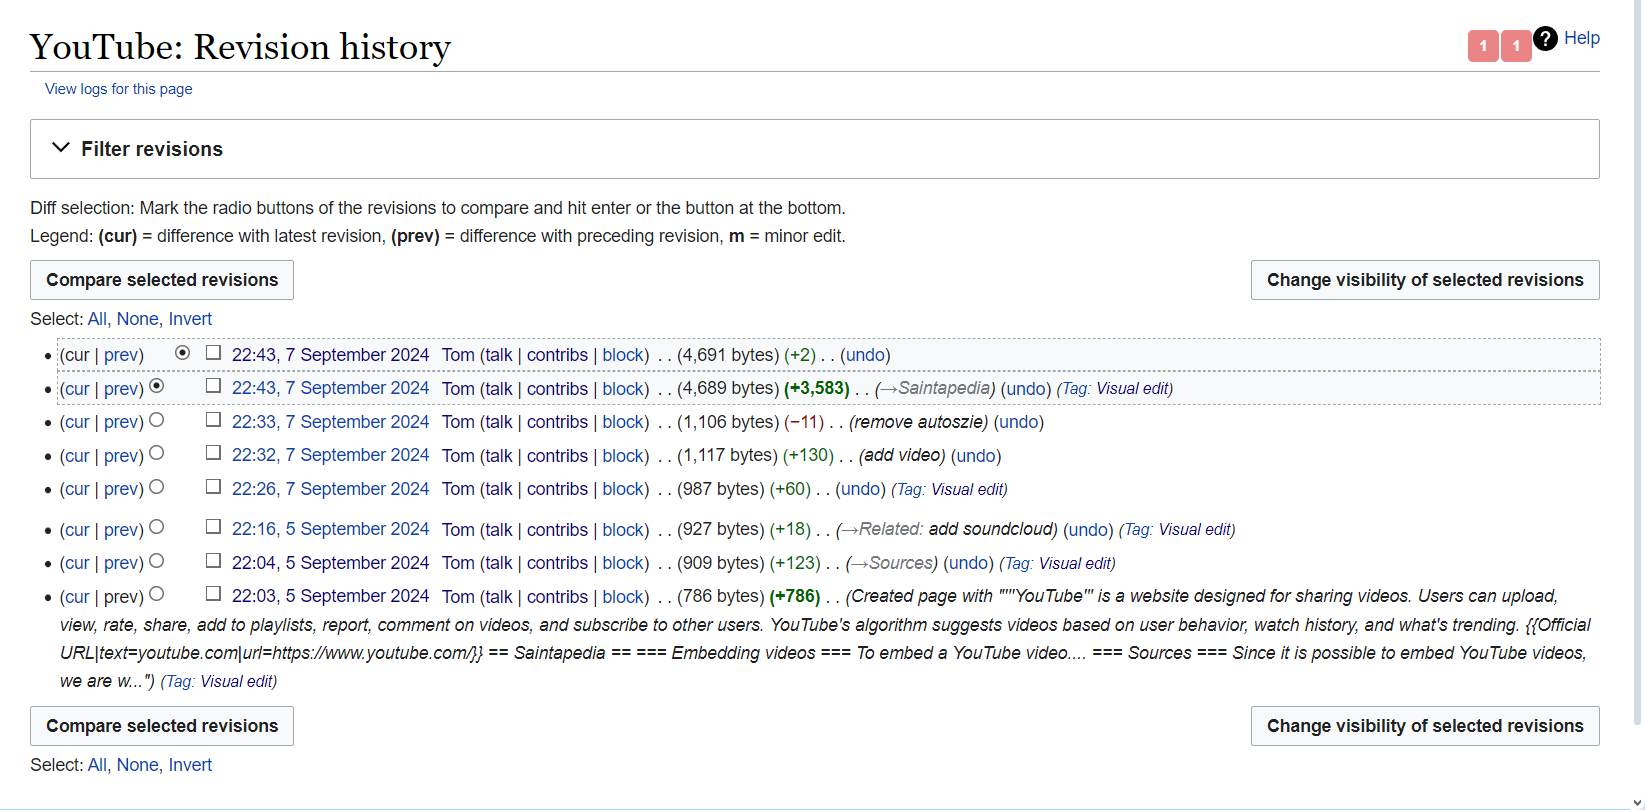Select radio button for the 4,691 bytes revision

(182, 353)
